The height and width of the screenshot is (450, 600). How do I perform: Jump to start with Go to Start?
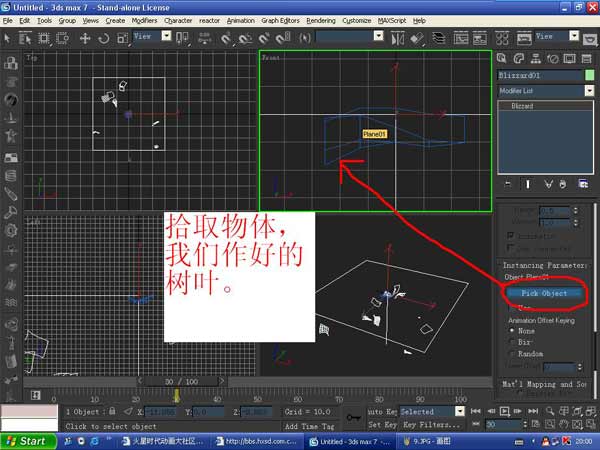[x=476, y=411]
